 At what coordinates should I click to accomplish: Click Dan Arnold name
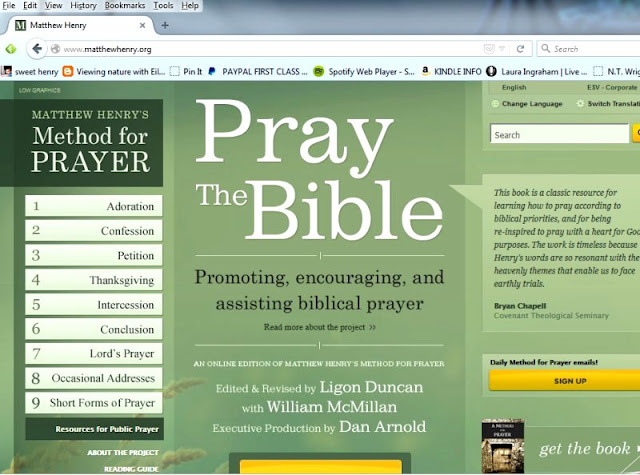coord(382,426)
